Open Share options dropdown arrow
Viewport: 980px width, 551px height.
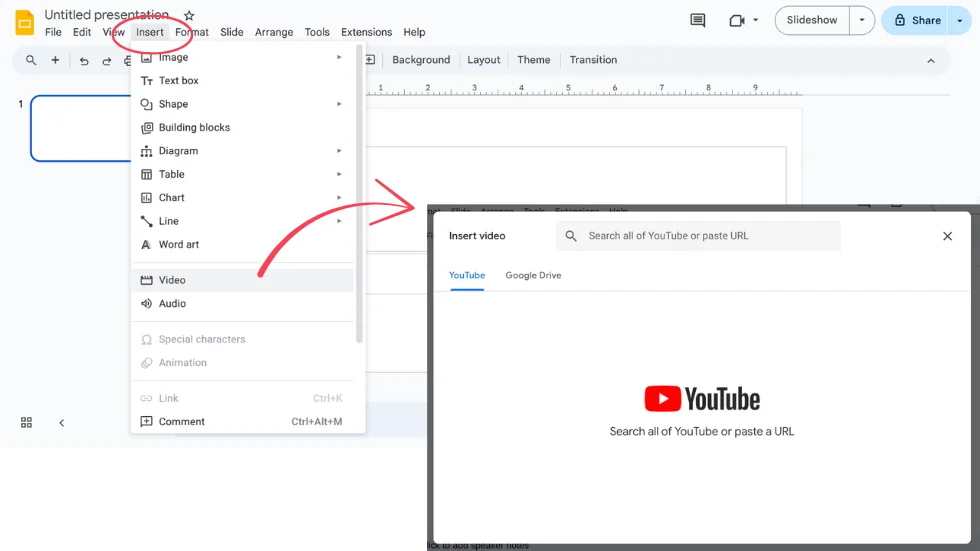pyautogui.click(x=960, y=20)
